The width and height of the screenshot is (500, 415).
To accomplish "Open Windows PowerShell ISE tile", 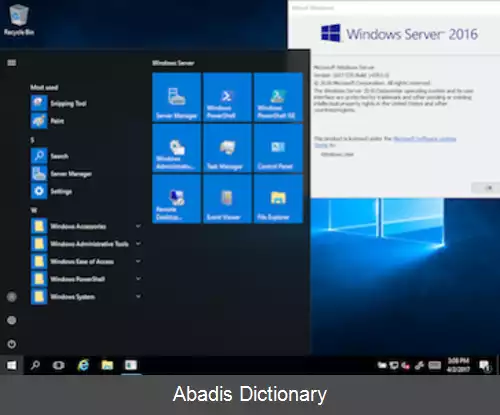I will [278, 97].
